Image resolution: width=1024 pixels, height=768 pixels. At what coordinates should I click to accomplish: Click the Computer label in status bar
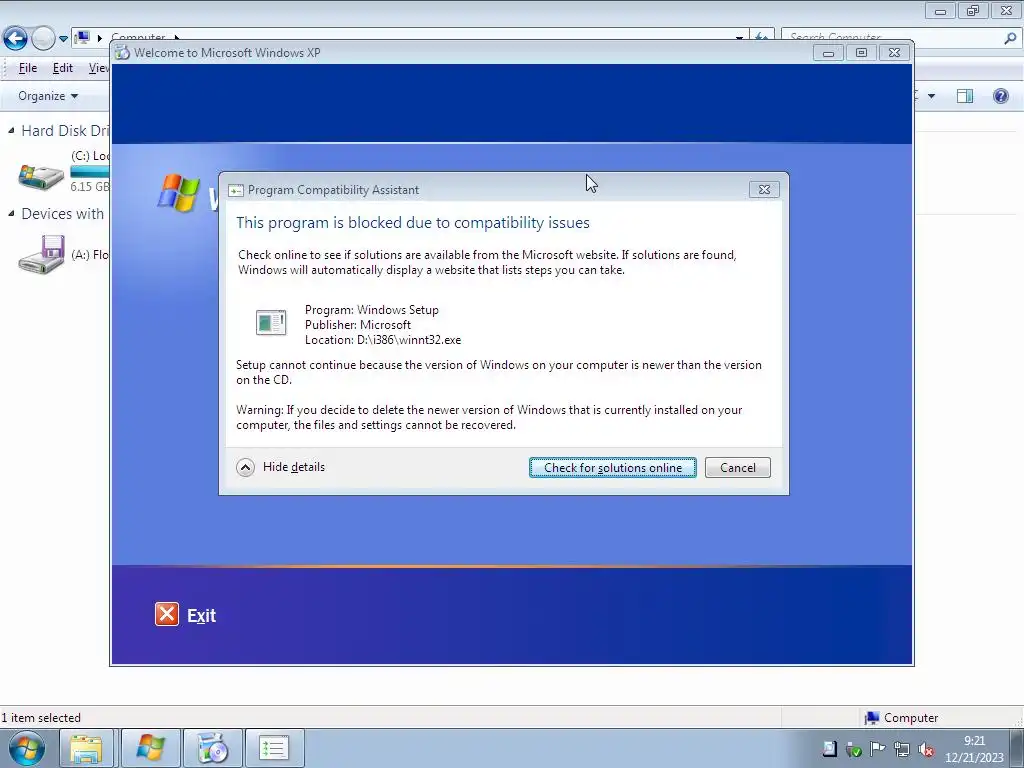tap(911, 718)
